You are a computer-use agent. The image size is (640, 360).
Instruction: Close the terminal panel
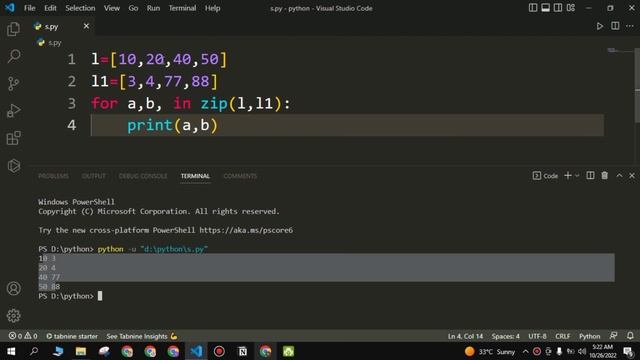coord(632,176)
